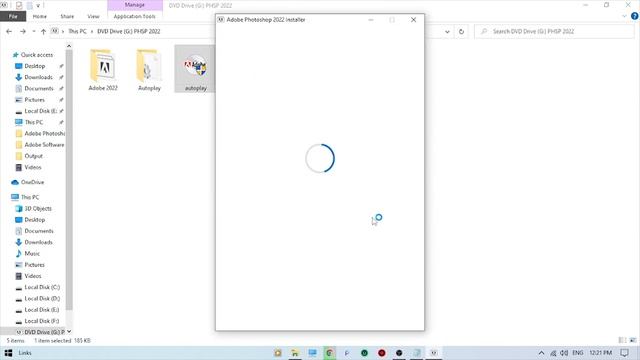Image resolution: width=640 pixels, height=360 pixels.
Task: Select the Manage contextual tab
Action: point(135,5)
